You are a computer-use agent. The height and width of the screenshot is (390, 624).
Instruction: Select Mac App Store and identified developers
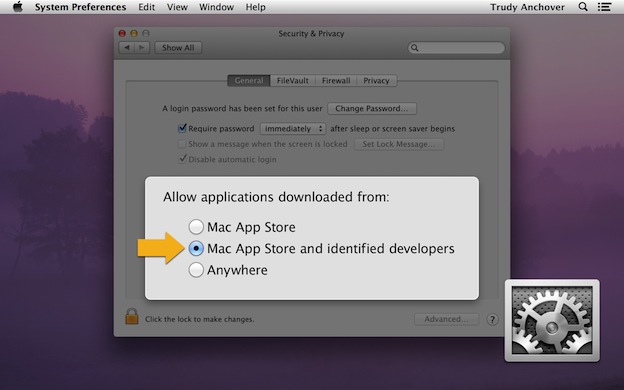point(196,248)
